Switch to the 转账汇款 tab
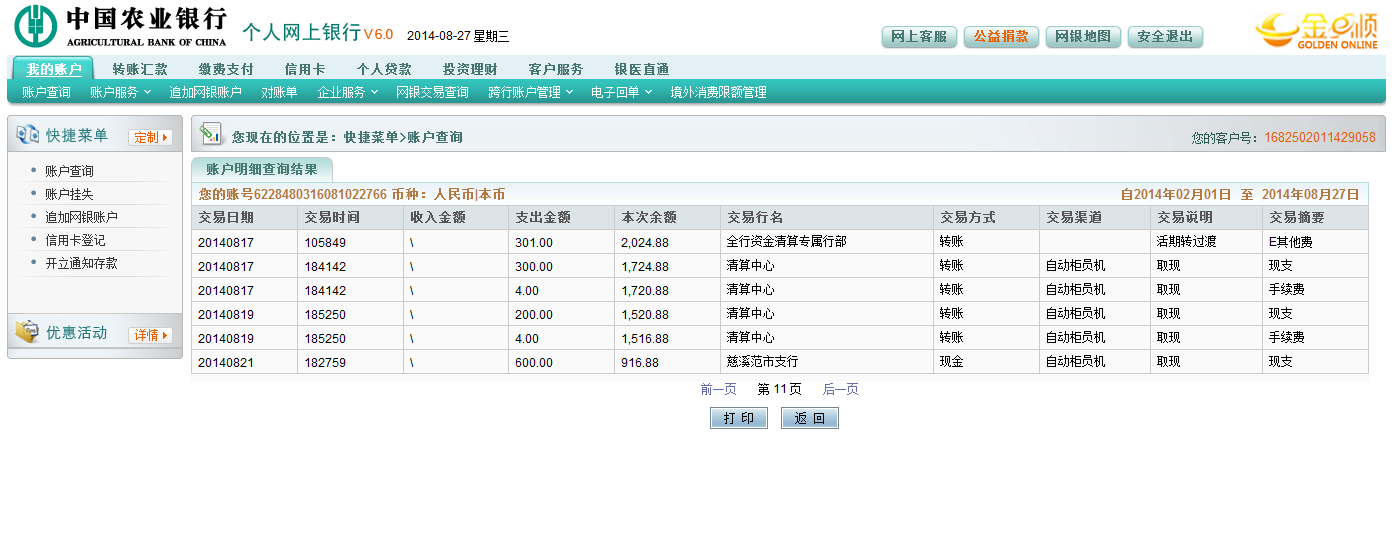Screen dimensions: 1396x544 click(140, 69)
